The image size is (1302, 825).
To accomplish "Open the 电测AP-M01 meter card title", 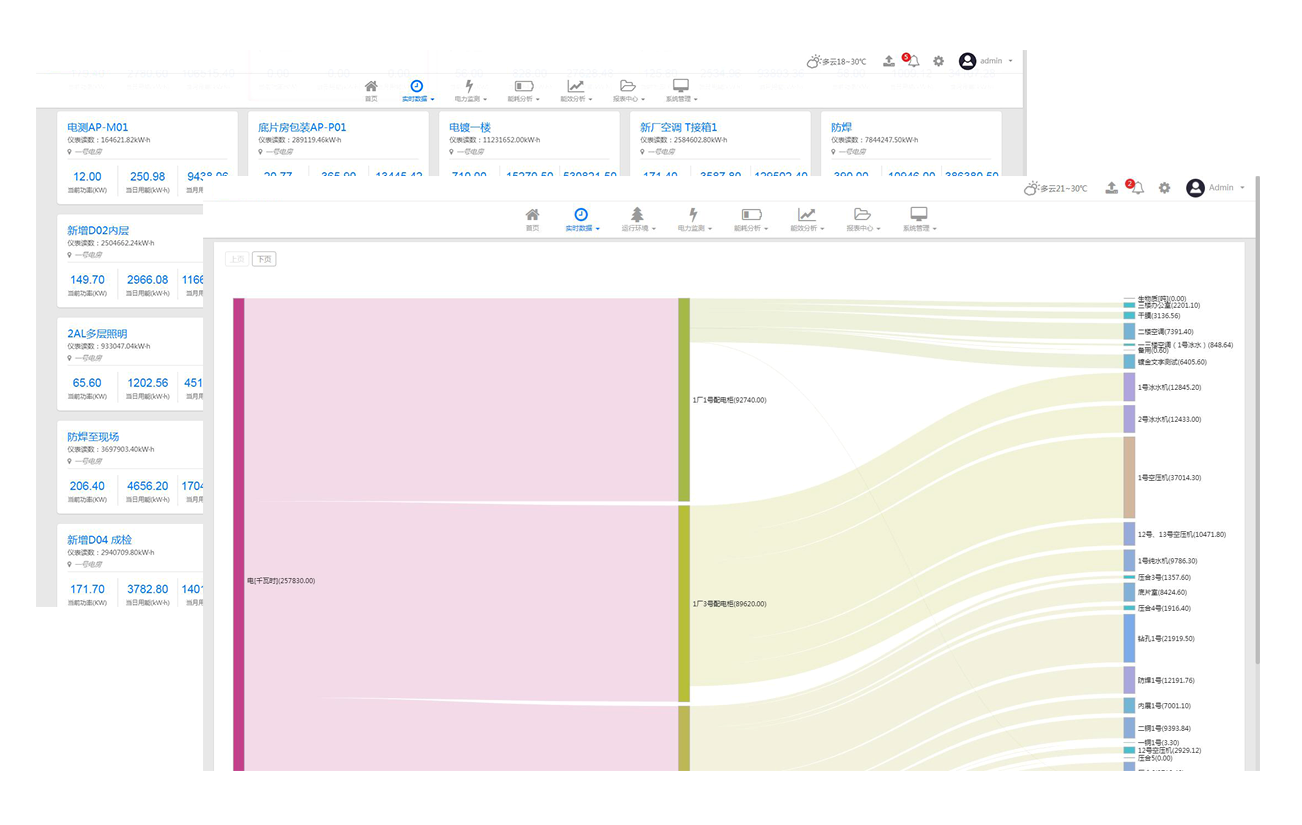I will pos(97,127).
